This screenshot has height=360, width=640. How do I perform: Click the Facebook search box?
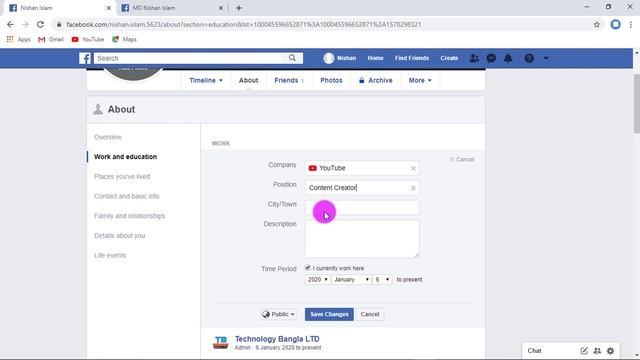[189, 58]
